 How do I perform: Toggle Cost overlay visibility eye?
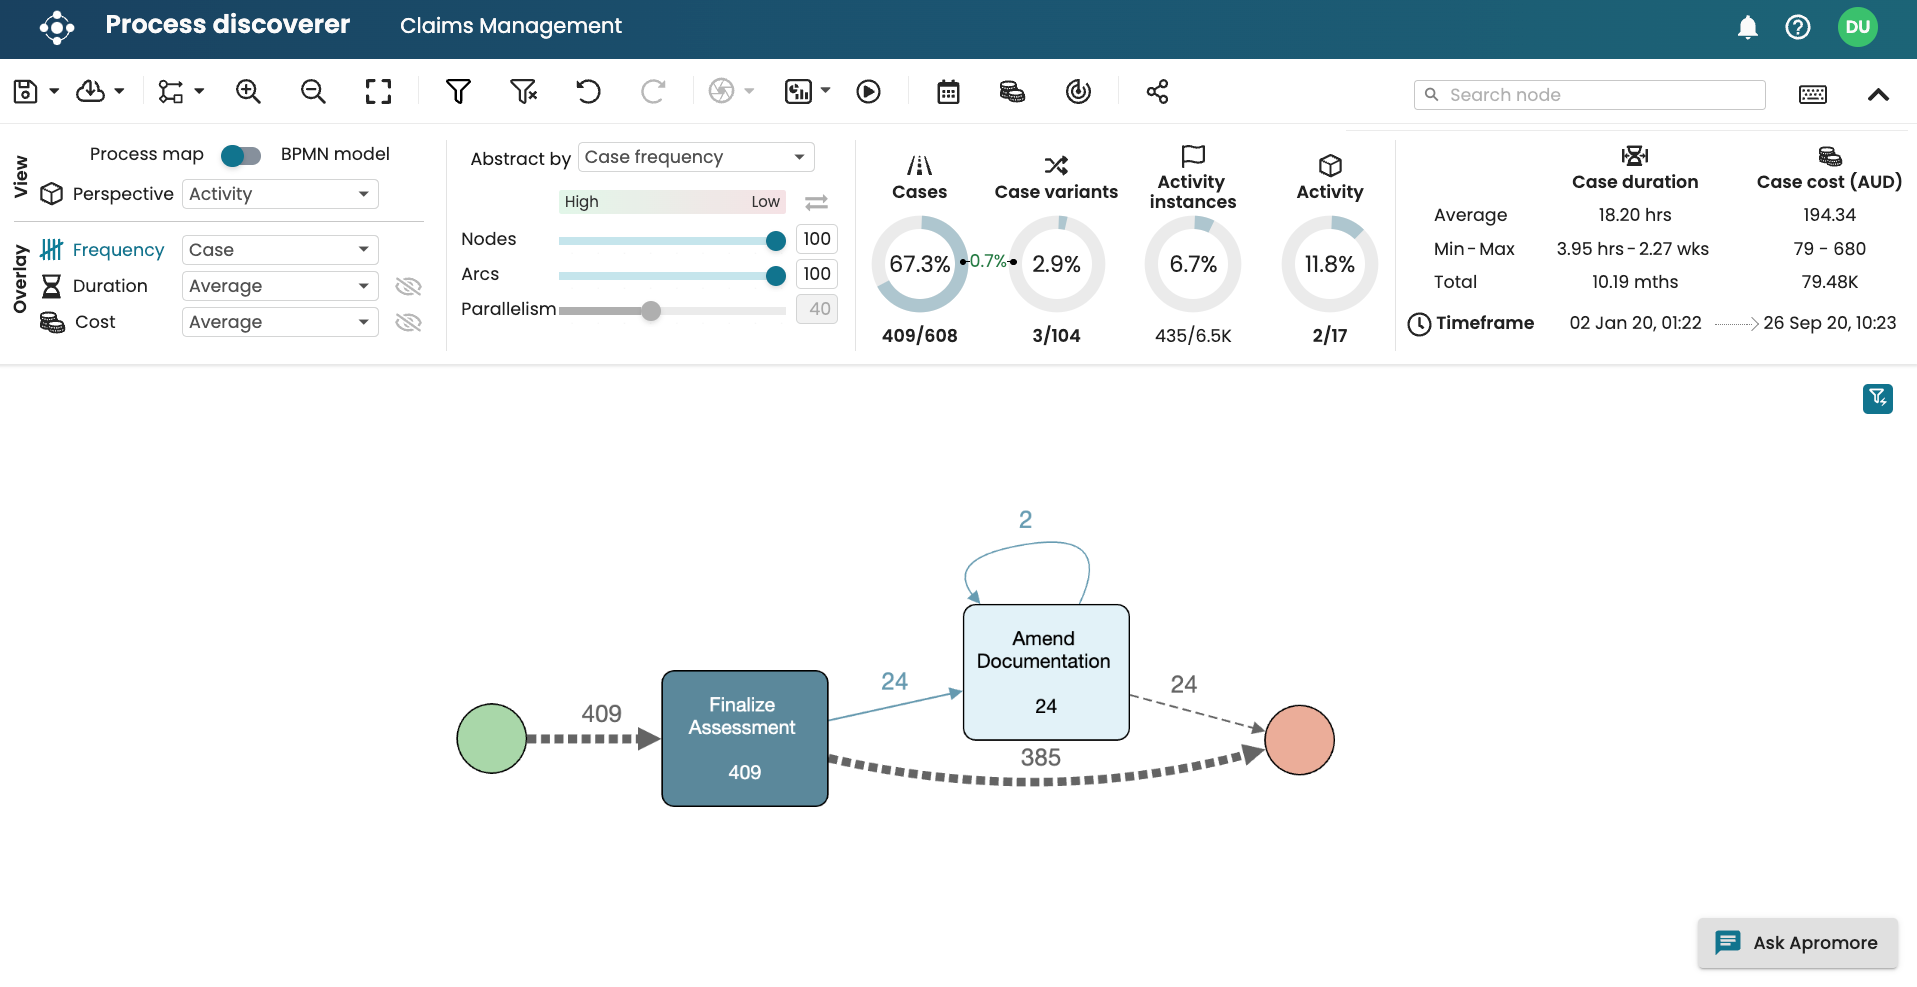(408, 323)
